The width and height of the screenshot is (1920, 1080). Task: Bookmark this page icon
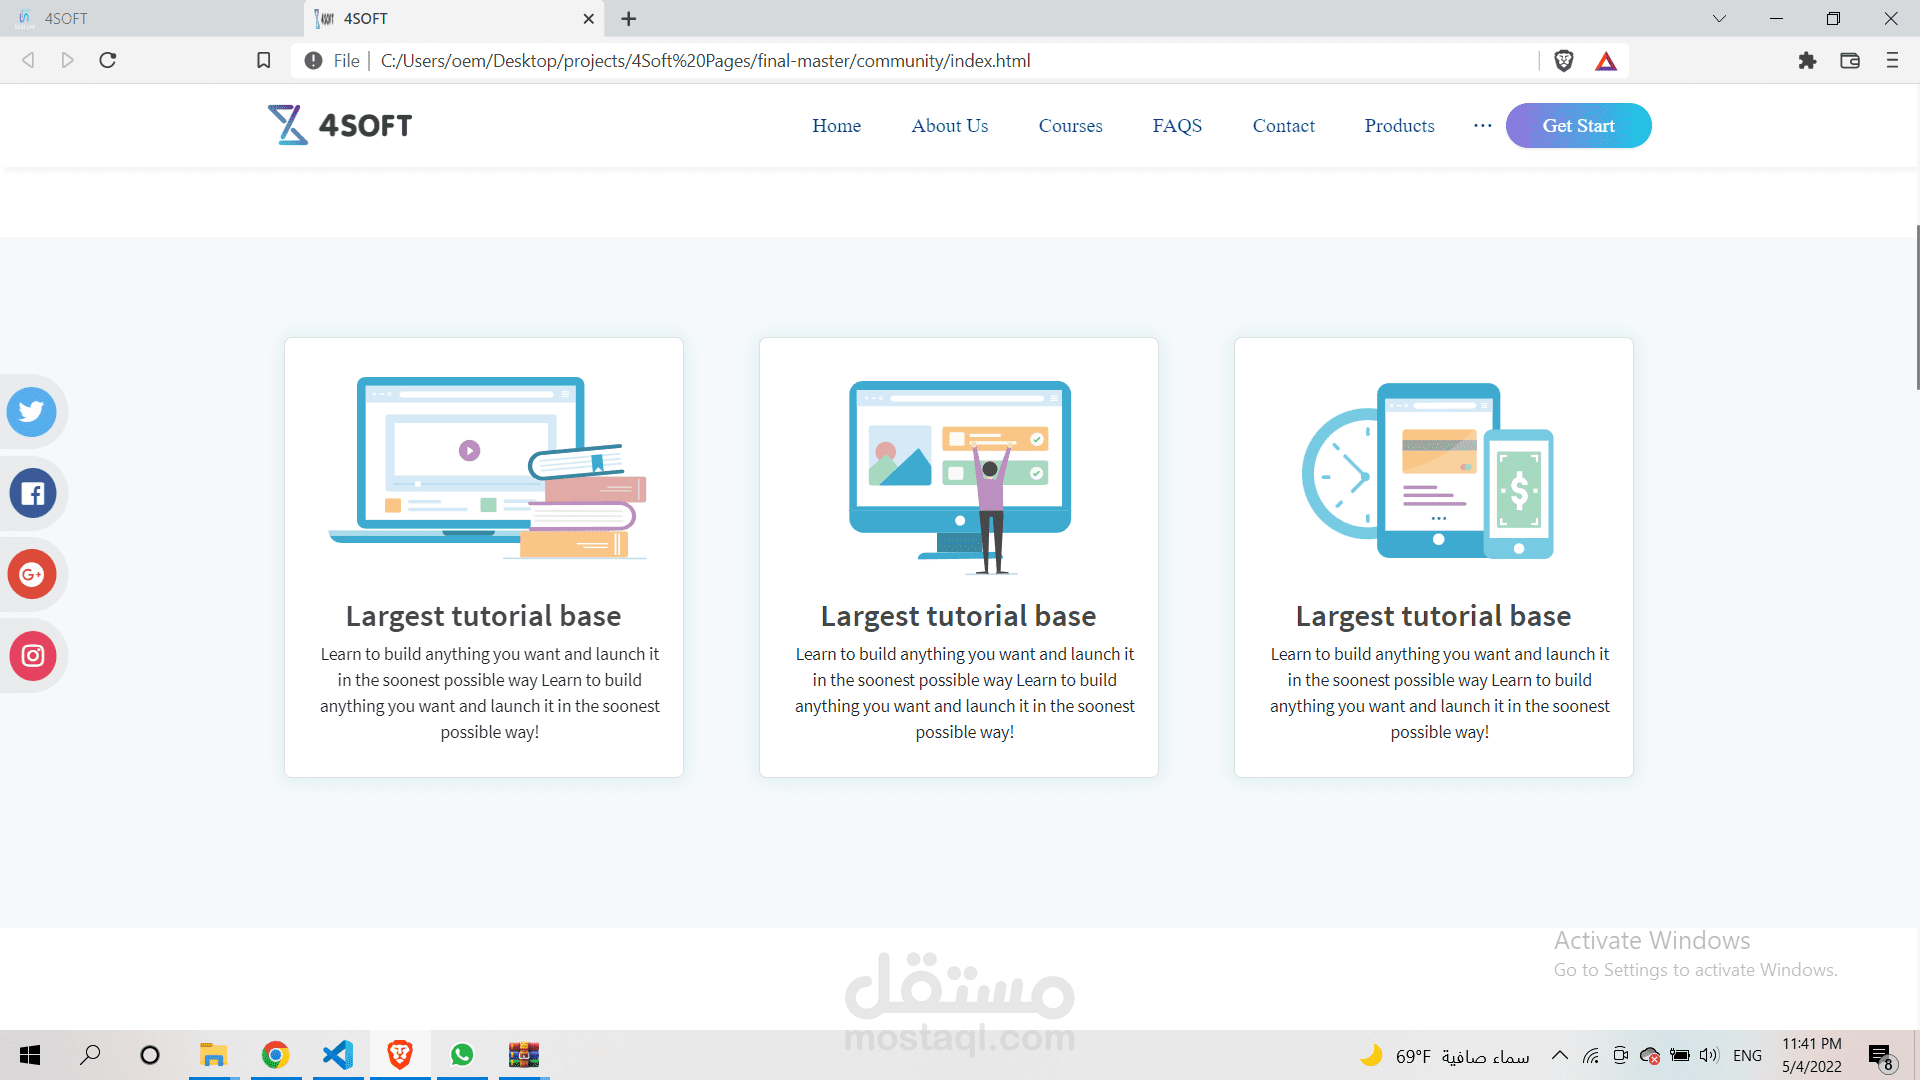[x=263, y=61]
